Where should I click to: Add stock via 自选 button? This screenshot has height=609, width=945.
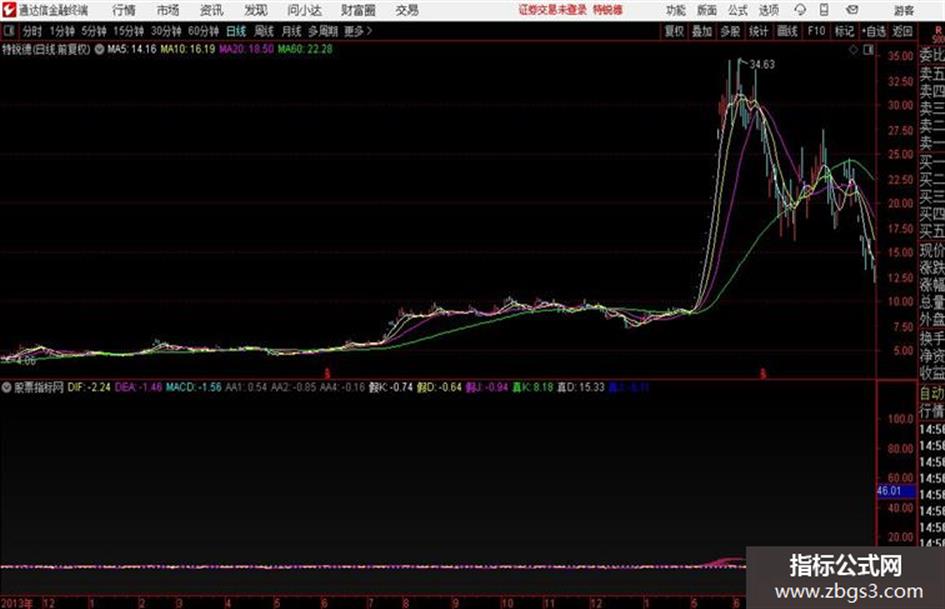pos(873,31)
